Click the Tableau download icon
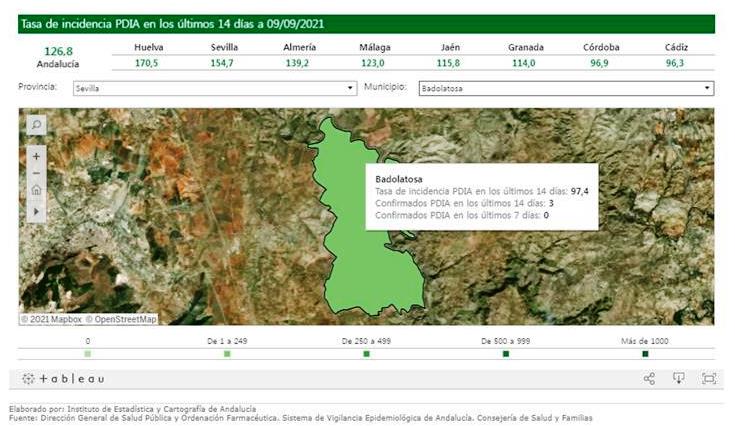The height and width of the screenshot is (426, 735). coord(678,379)
